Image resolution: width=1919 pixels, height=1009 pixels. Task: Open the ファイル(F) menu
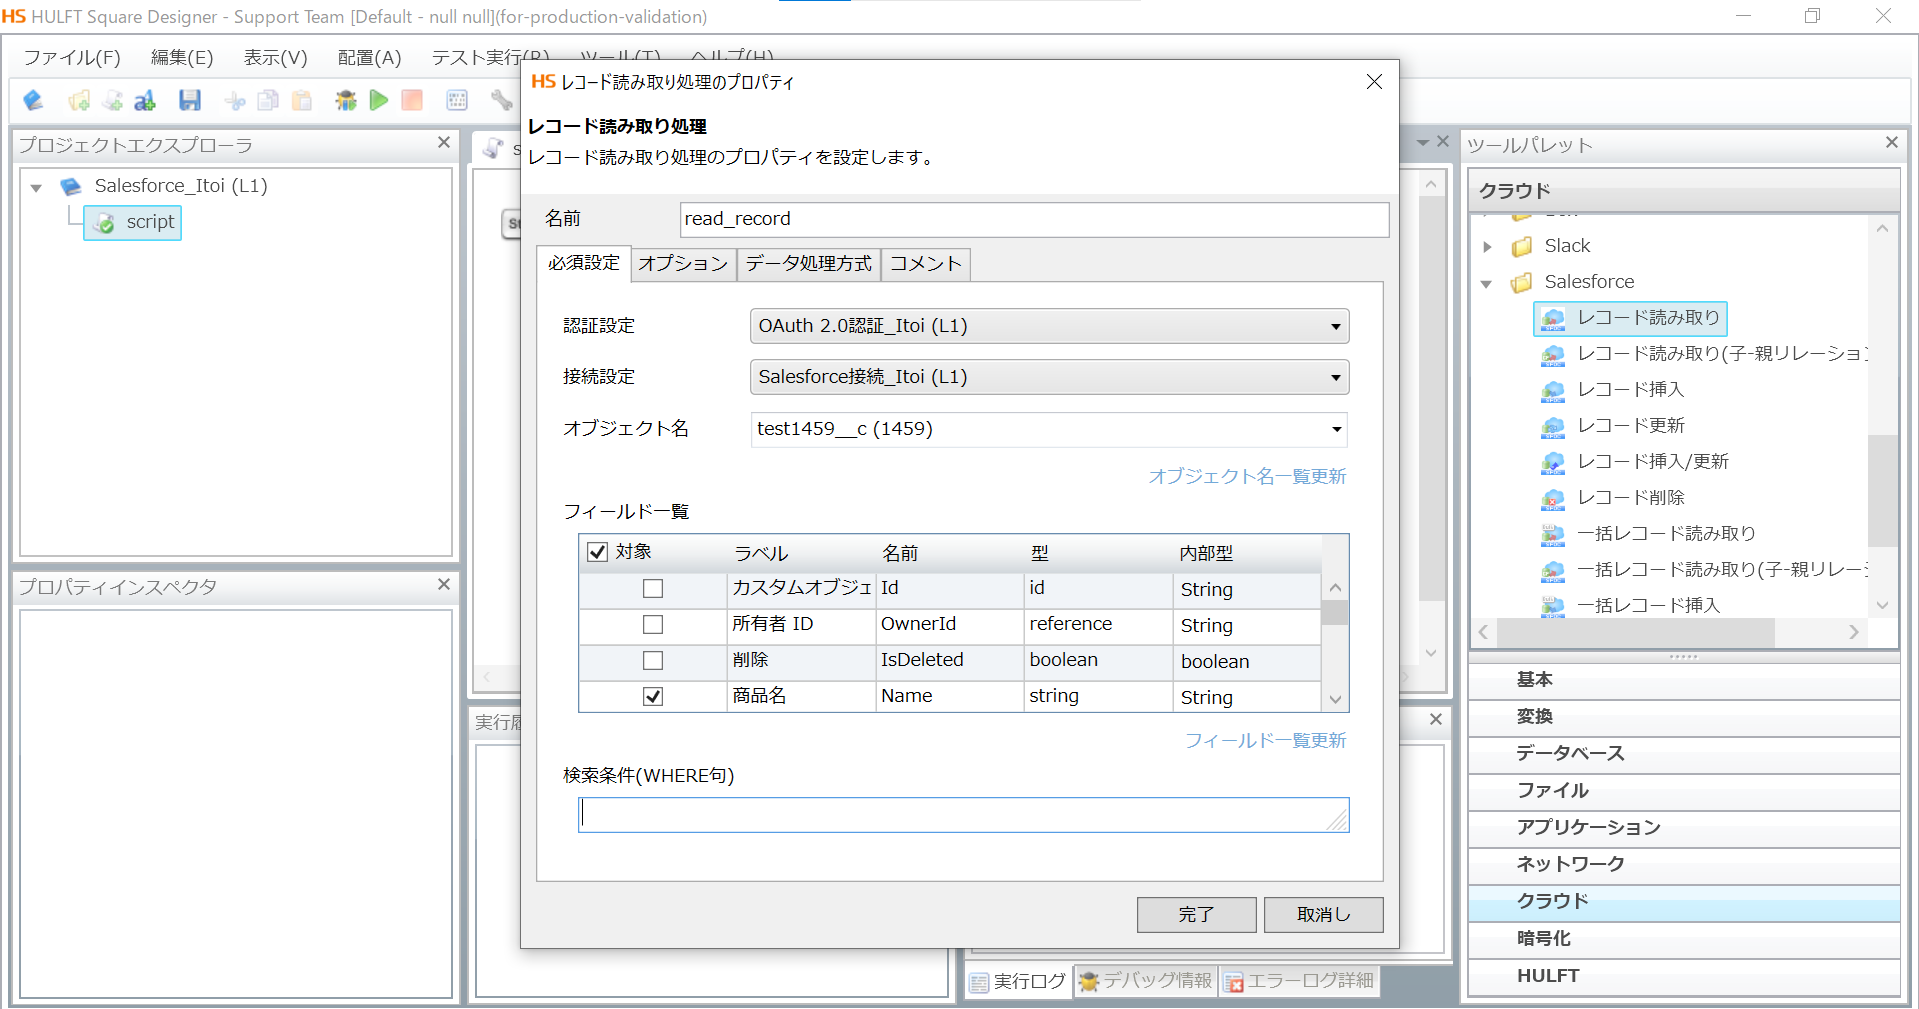point(72,58)
